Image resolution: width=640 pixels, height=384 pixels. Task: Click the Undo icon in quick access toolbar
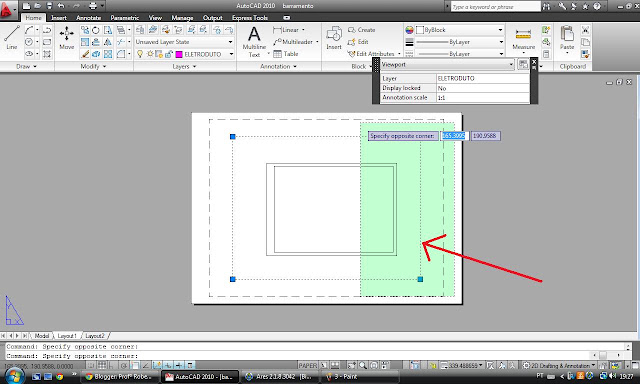click(61, 6)
